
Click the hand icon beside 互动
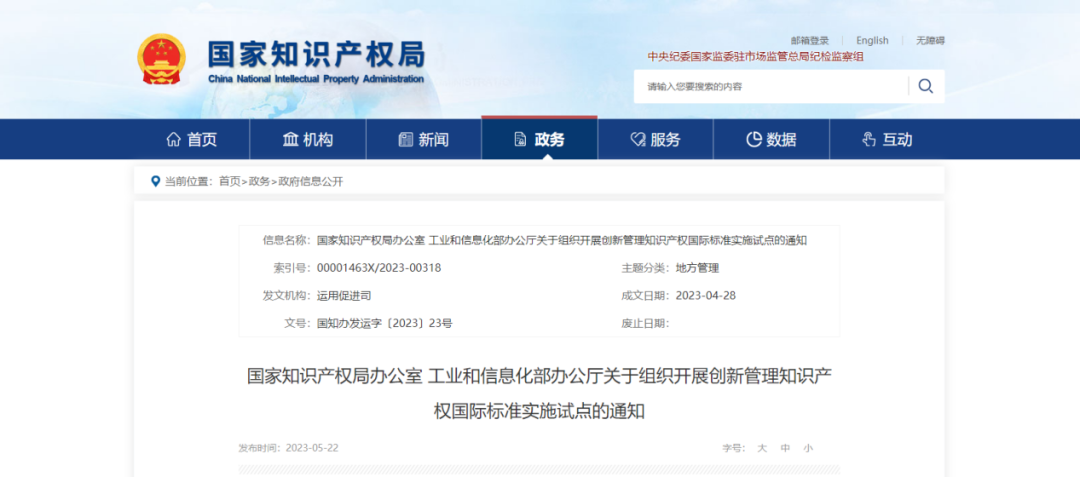point(869,140)
